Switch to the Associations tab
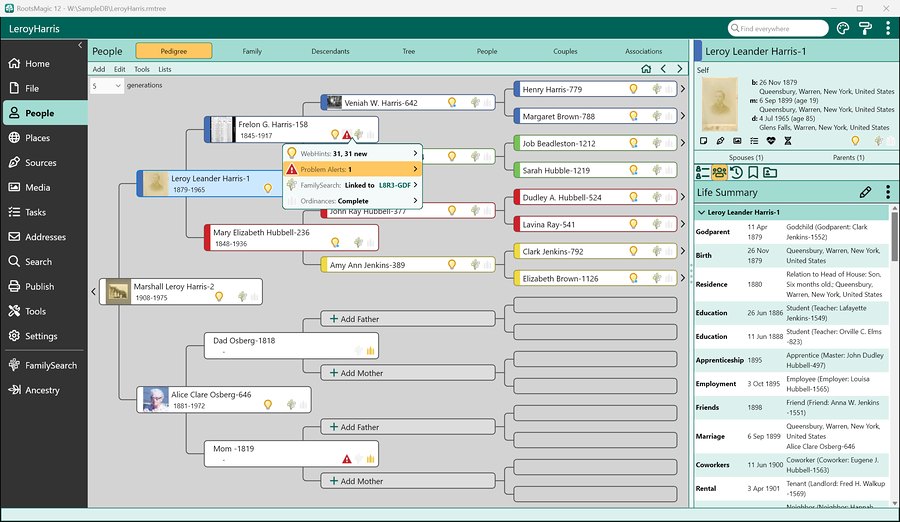900x522 pixels. 643,51
